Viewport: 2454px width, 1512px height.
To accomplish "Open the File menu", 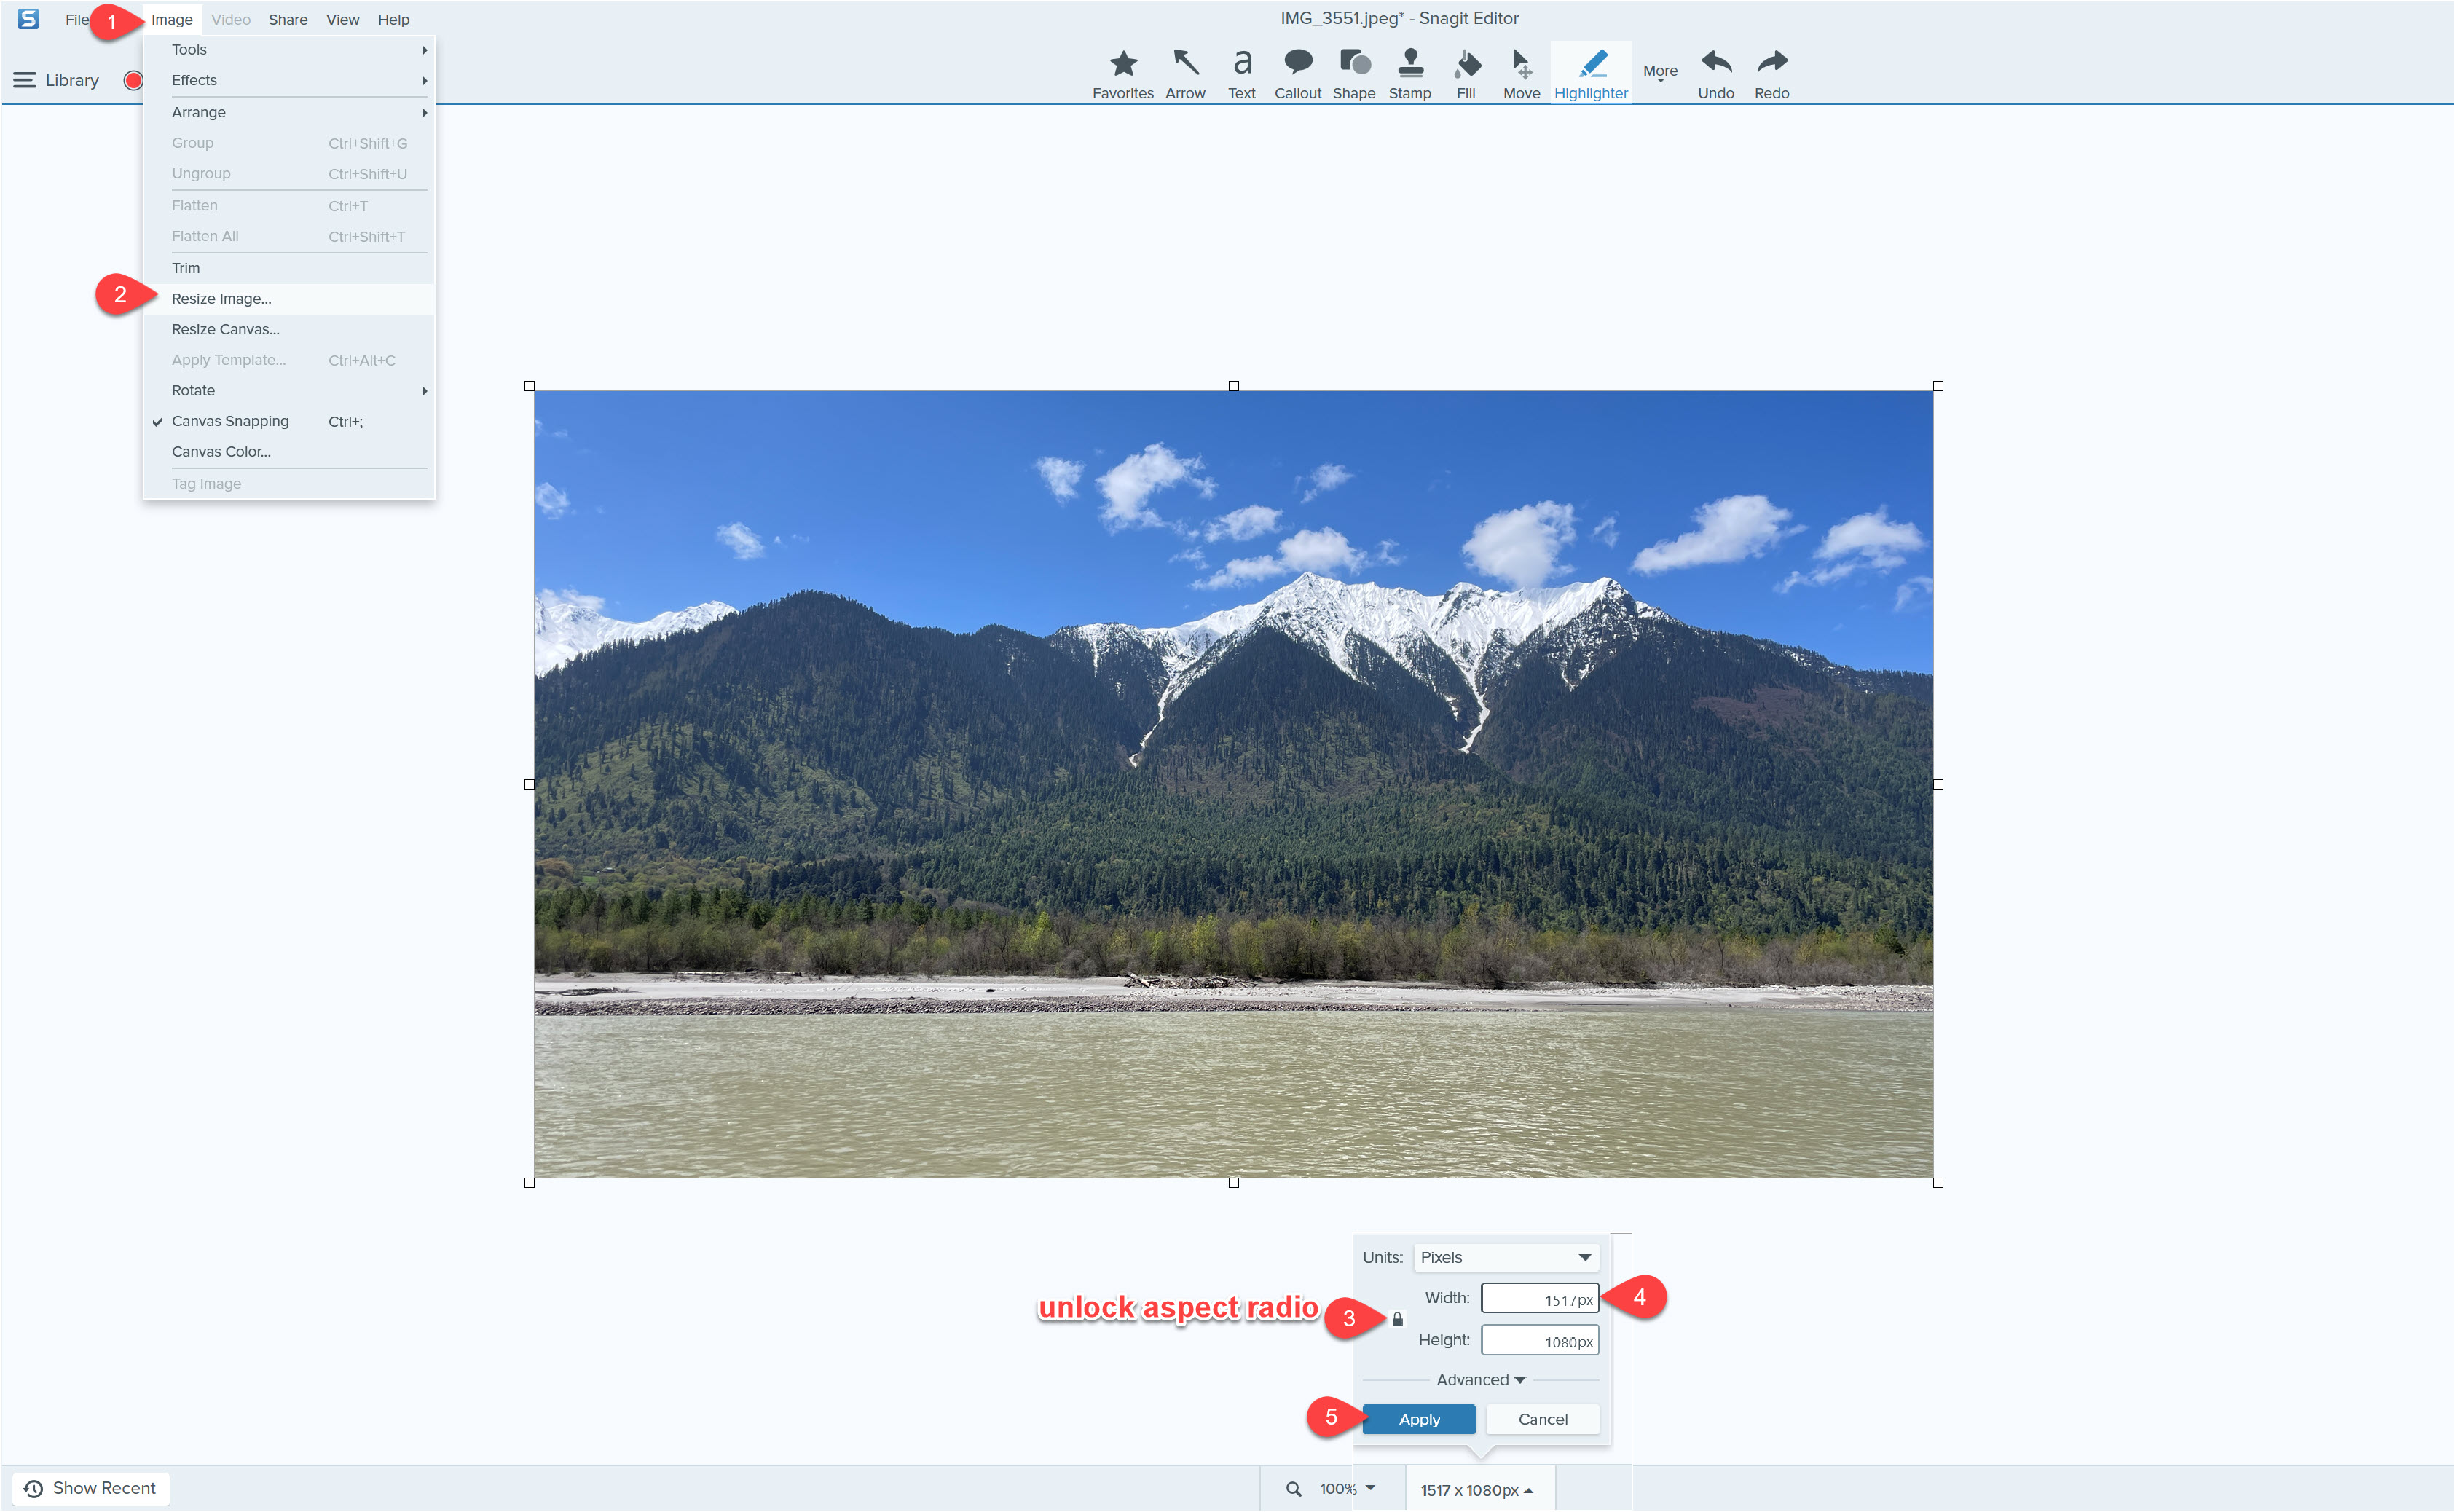I will pyautogui.click(x=77, y=19).
